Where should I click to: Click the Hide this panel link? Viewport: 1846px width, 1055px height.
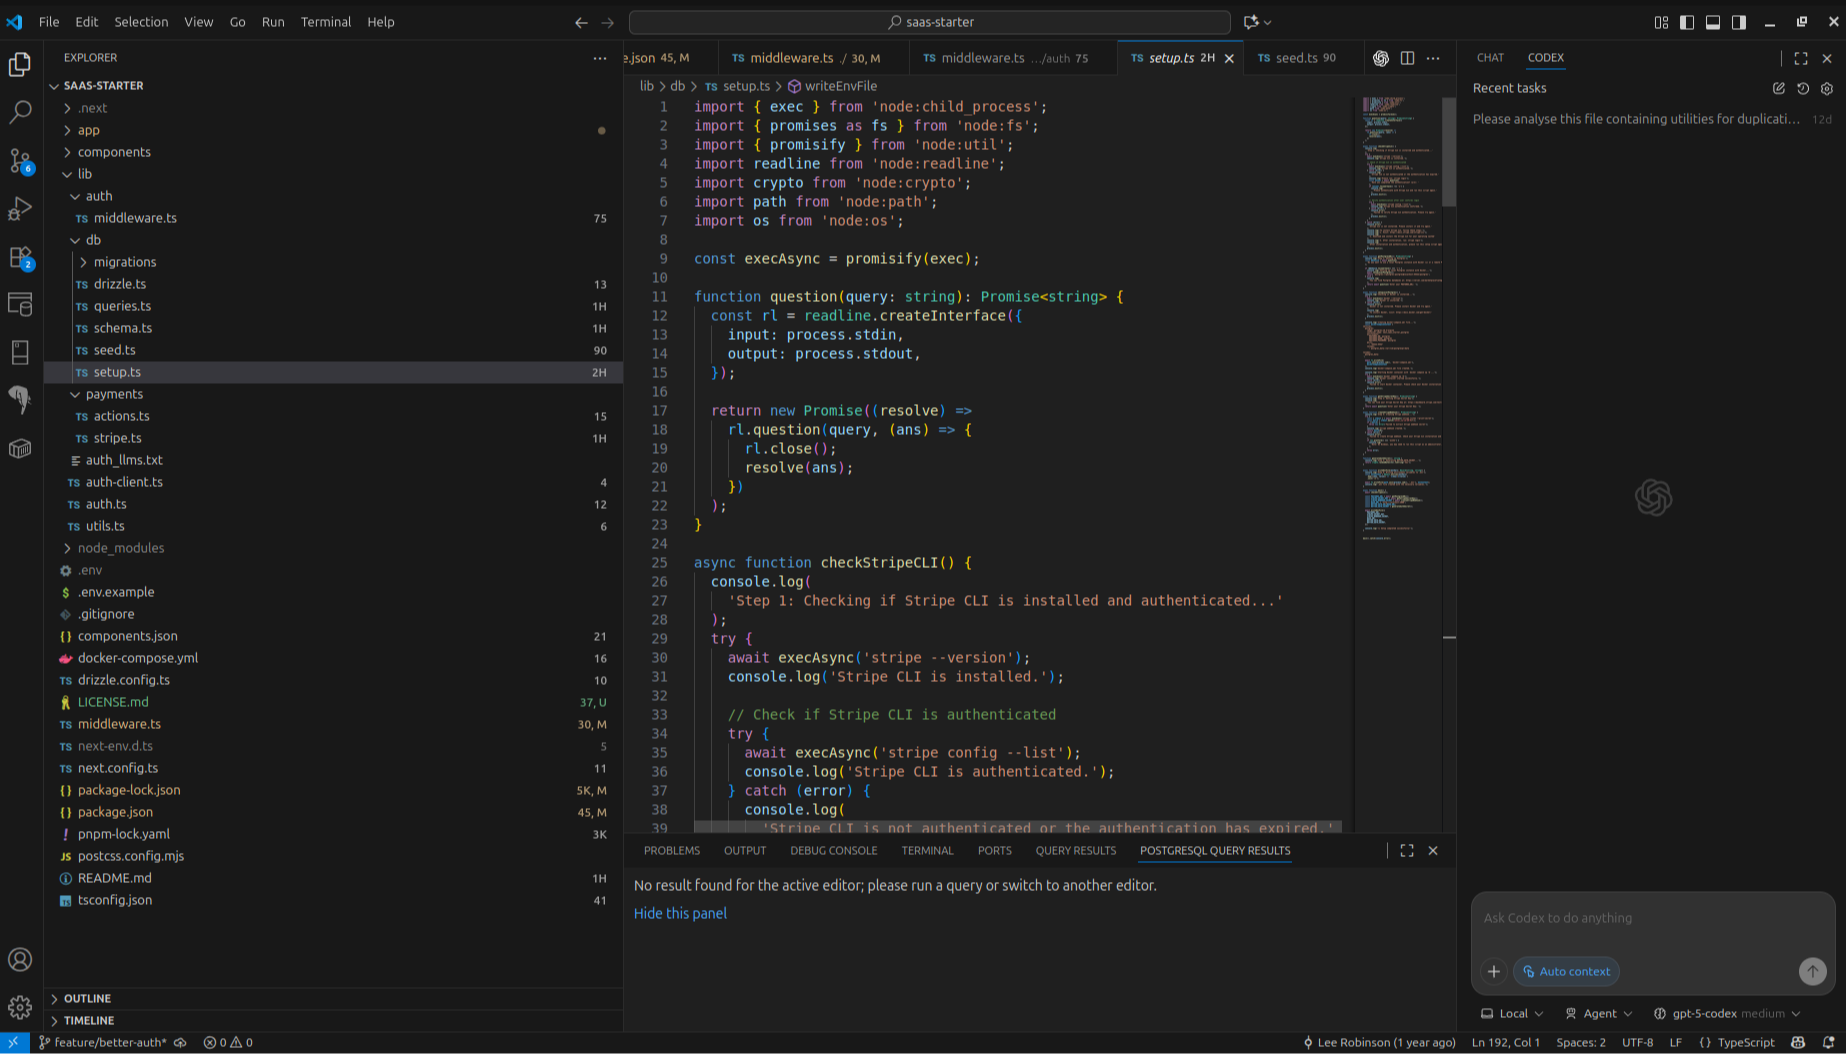point(680,913)
